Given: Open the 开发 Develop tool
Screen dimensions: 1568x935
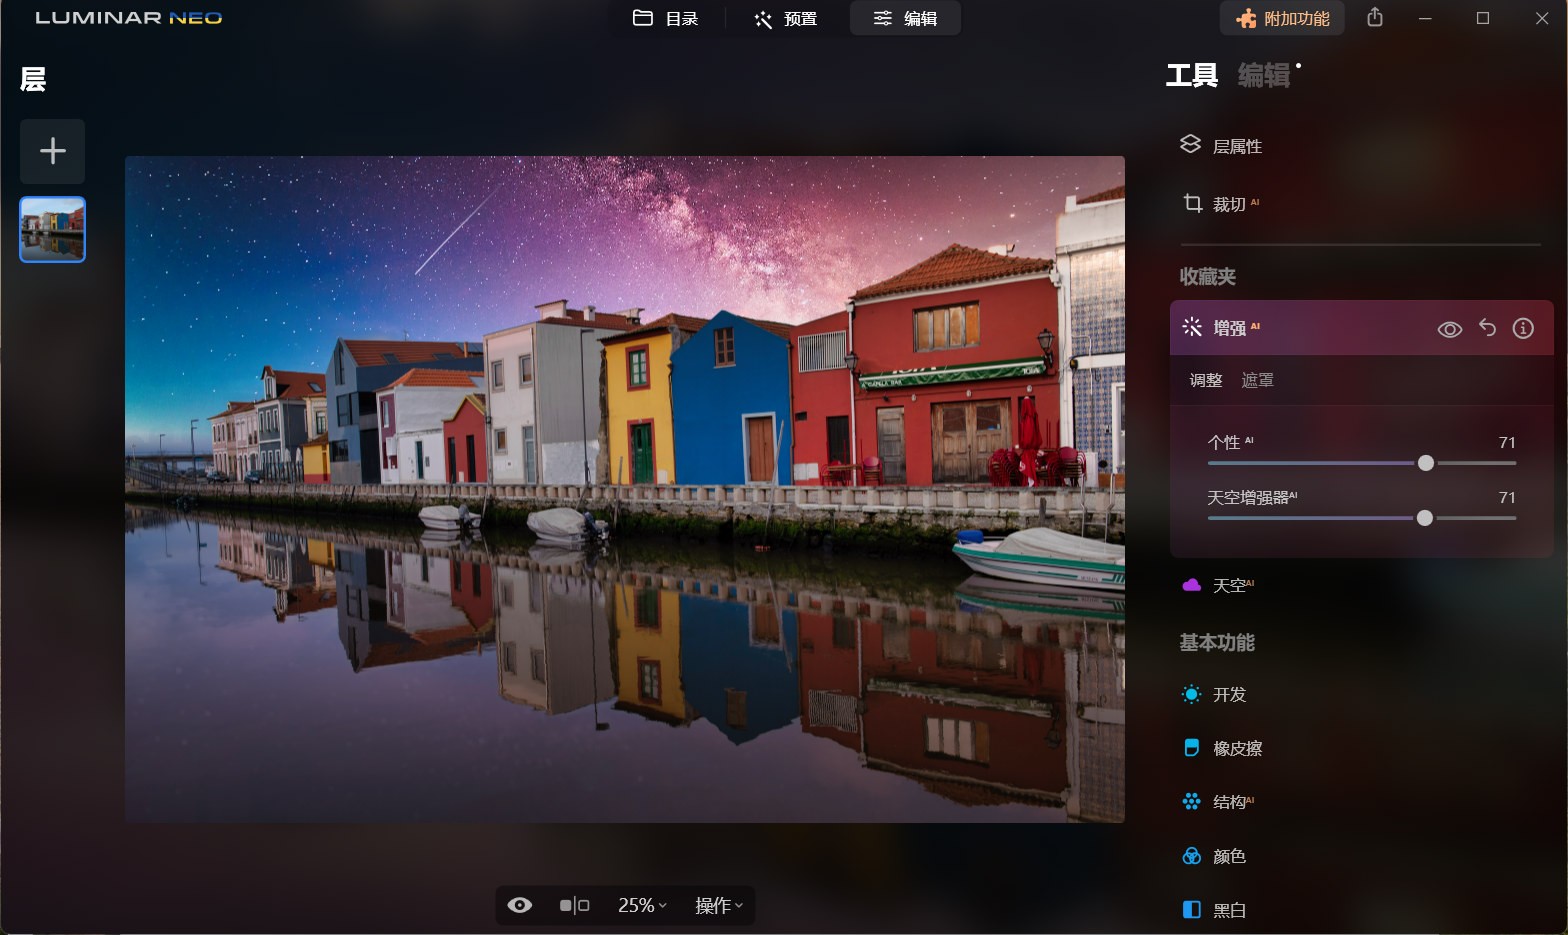Looking at the screenshot, I should coord(1214,694).
